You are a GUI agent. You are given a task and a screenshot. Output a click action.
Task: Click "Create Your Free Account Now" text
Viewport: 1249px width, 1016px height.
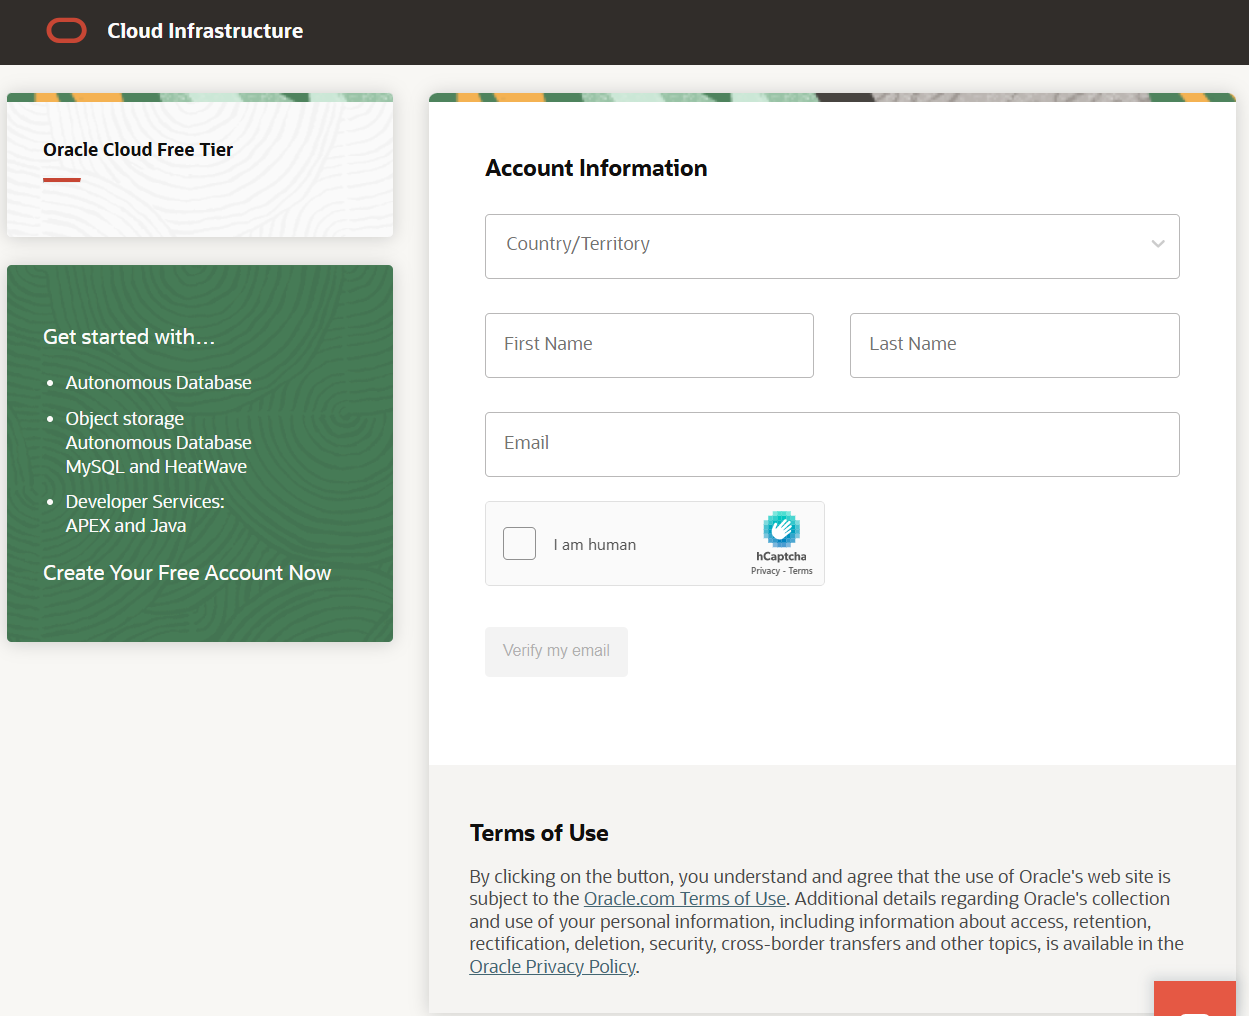[x=186, y=572]
